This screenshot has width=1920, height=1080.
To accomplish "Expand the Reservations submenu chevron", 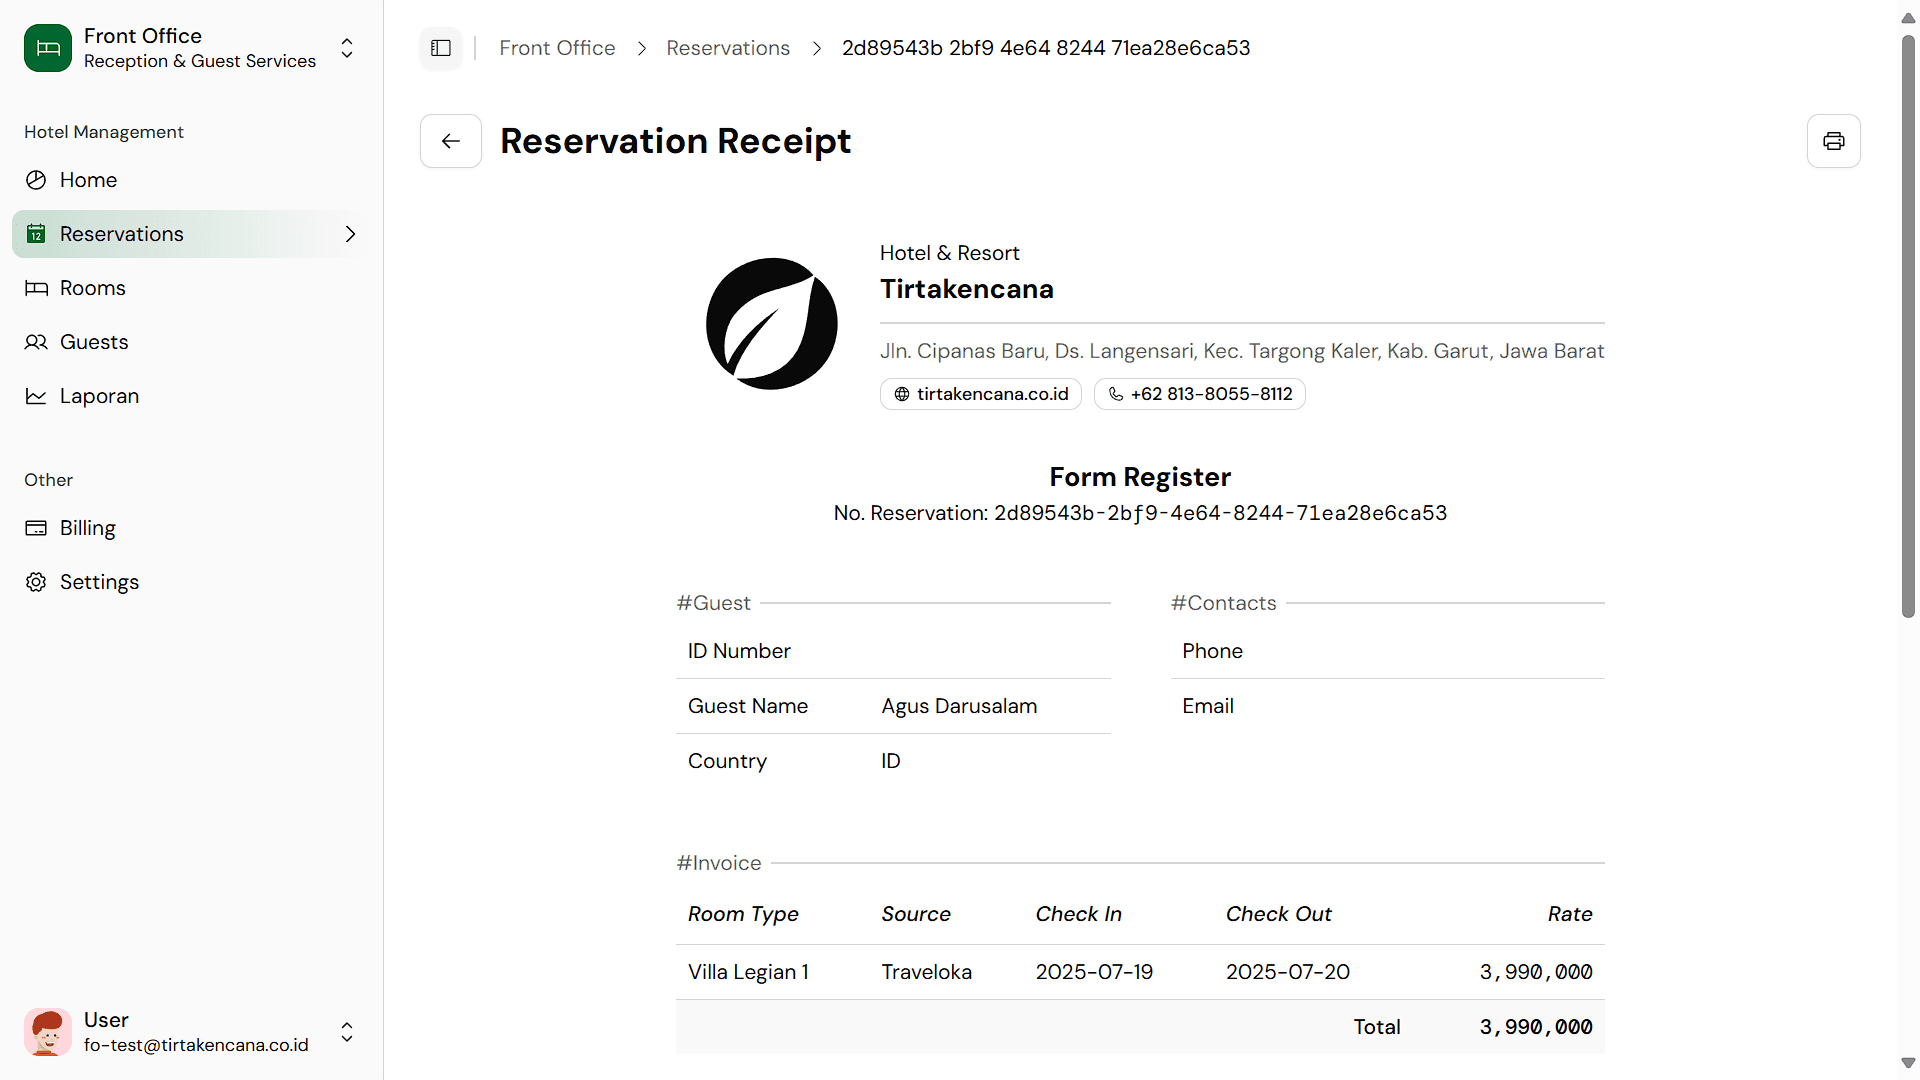I will 350,234.
